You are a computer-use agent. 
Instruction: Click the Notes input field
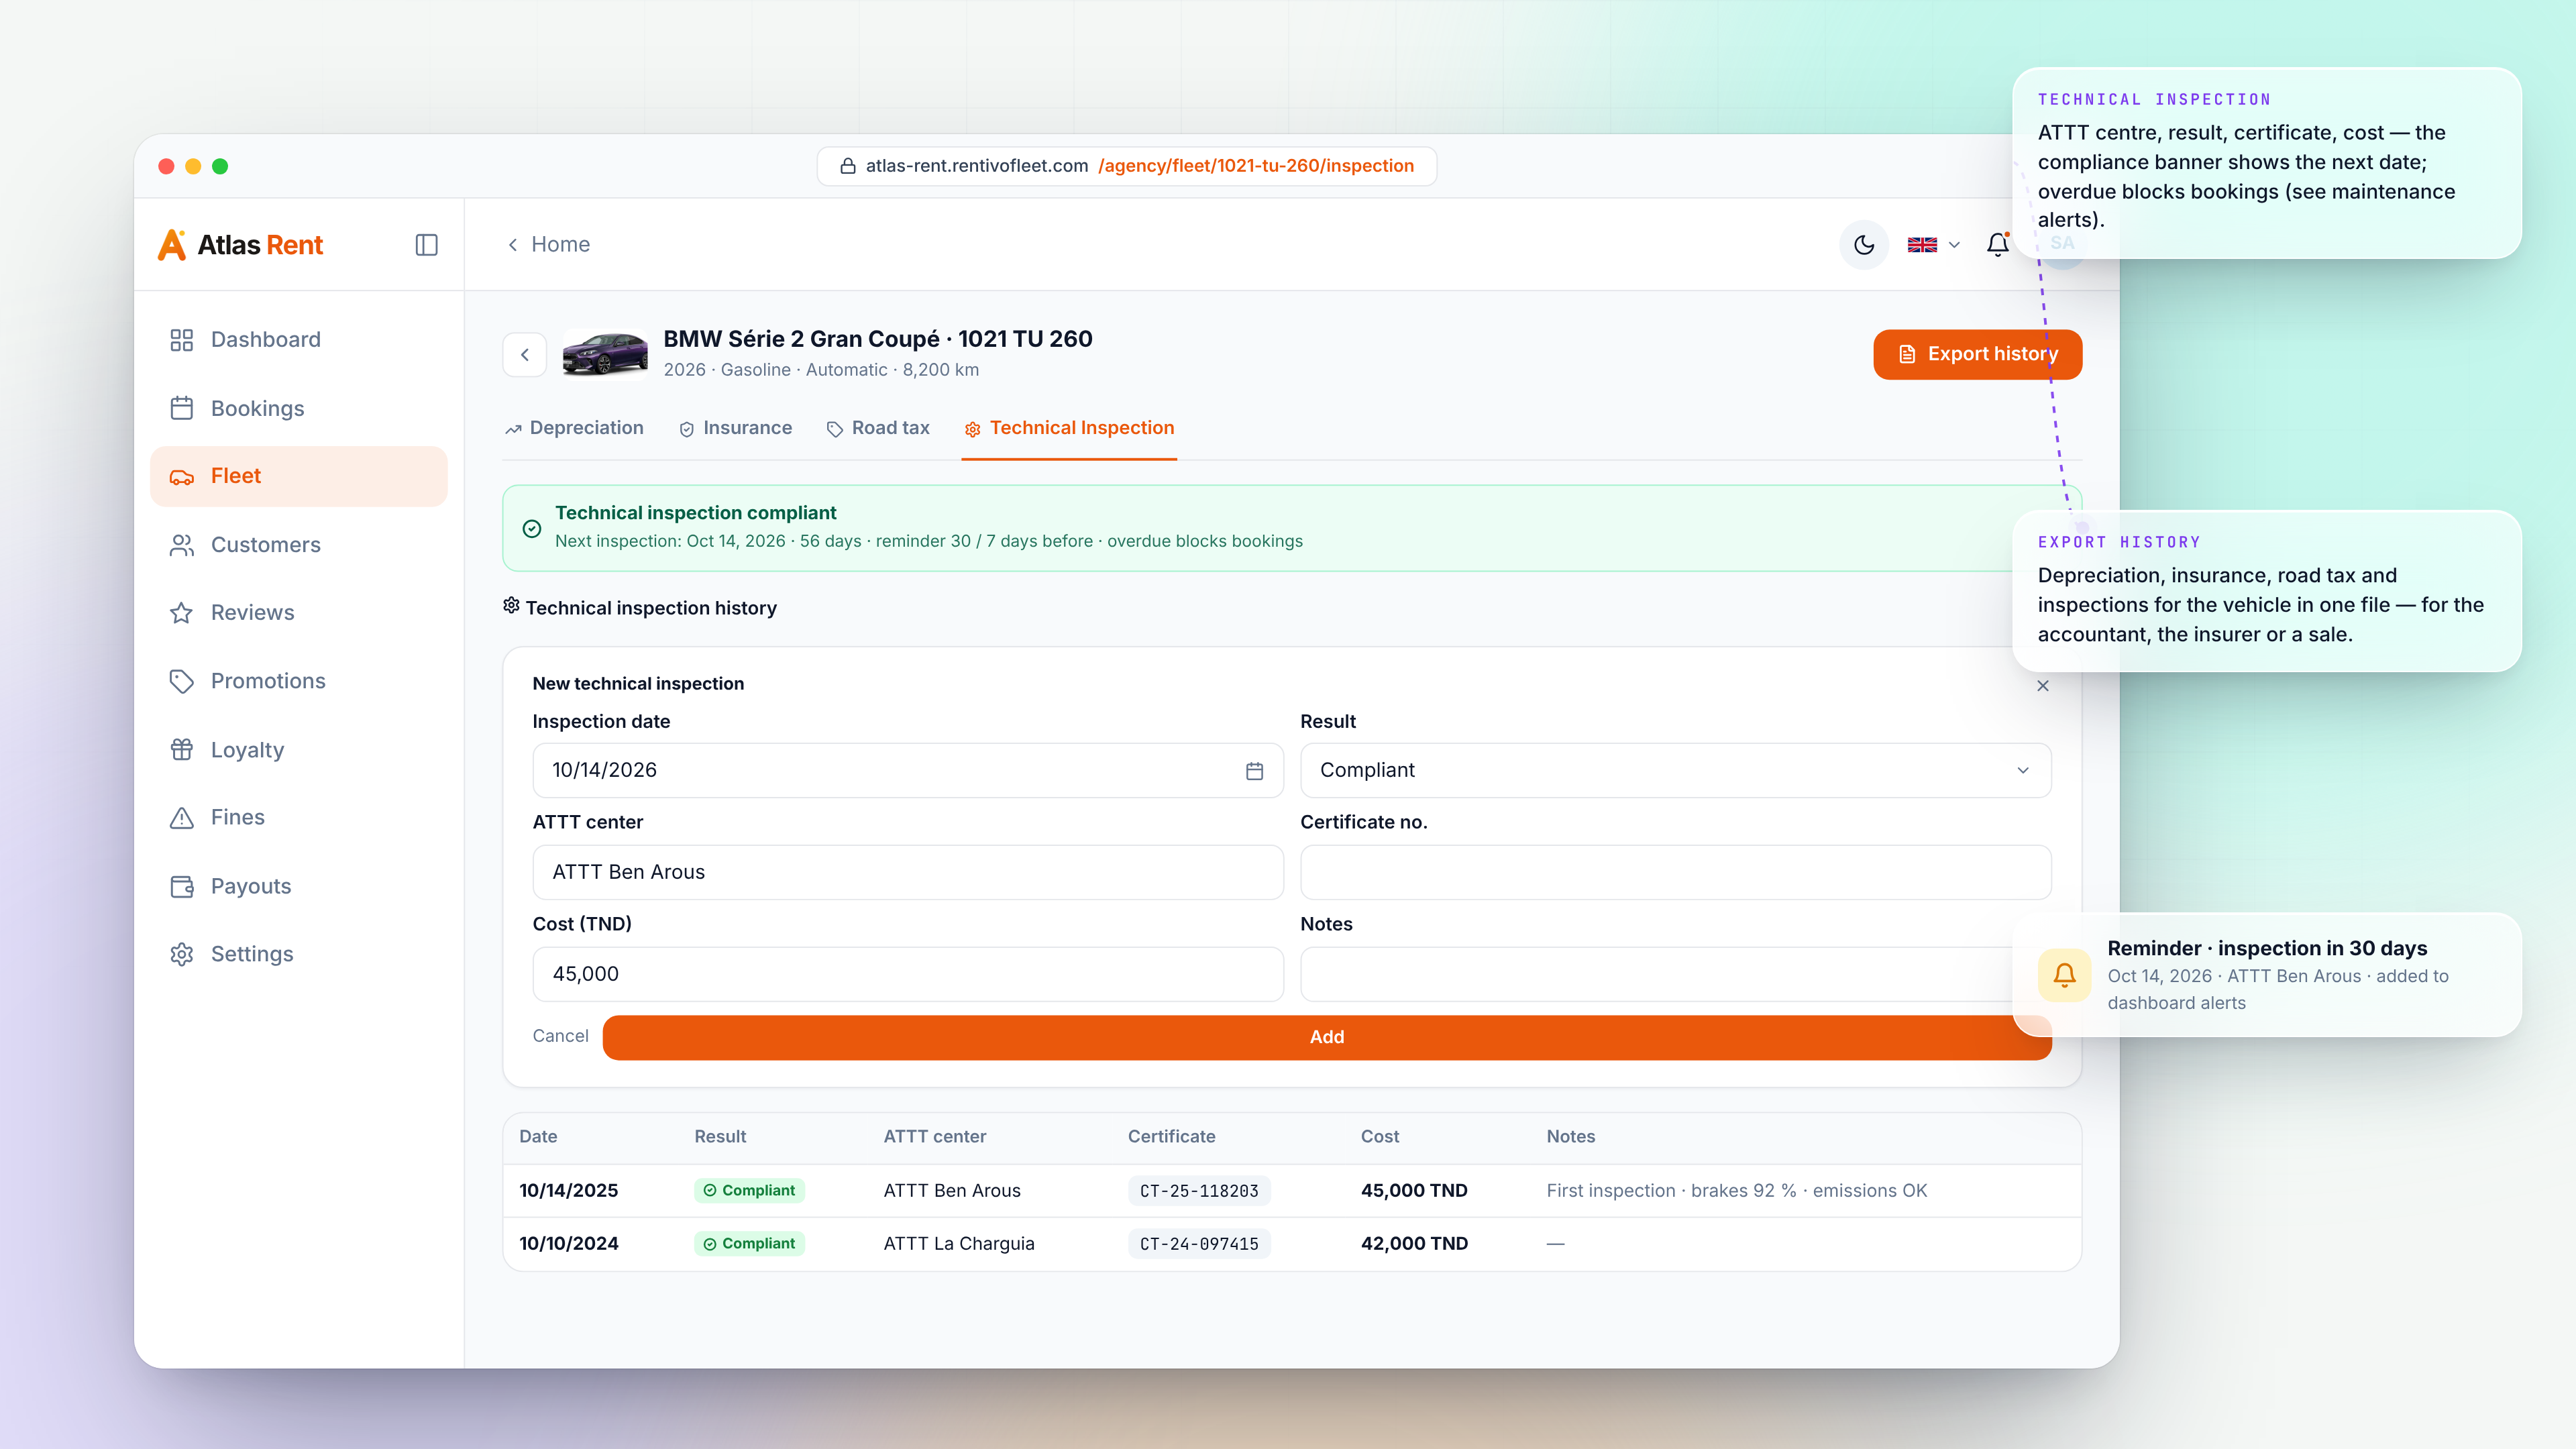1675,974
